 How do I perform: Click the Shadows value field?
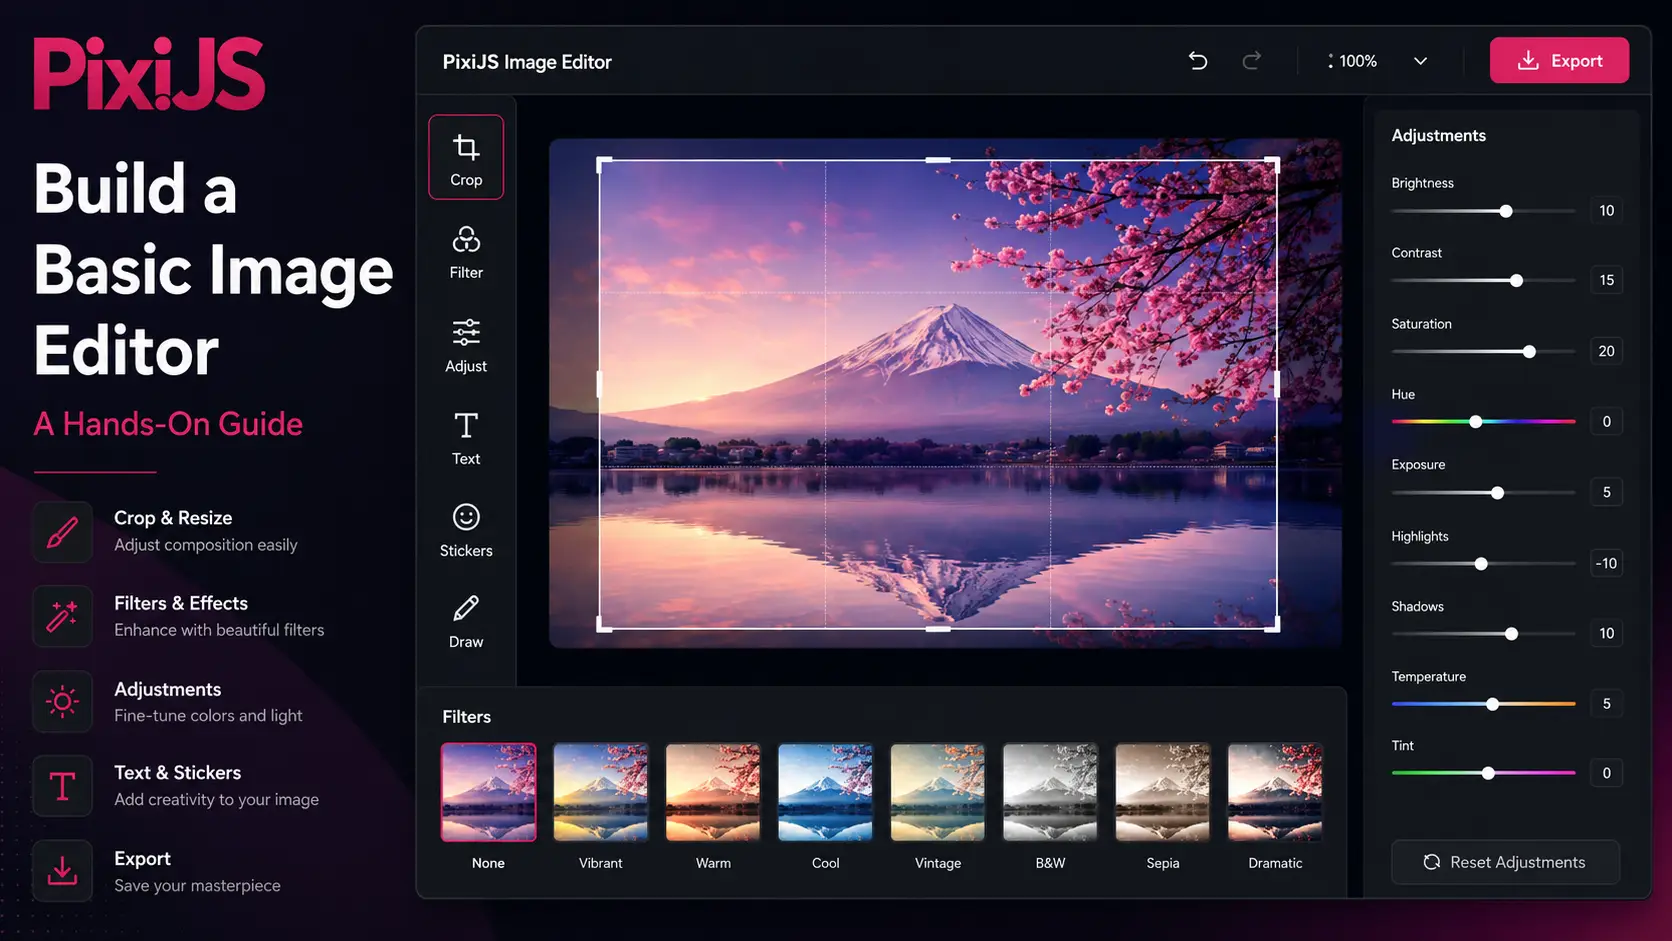[x=1606, y=633]
